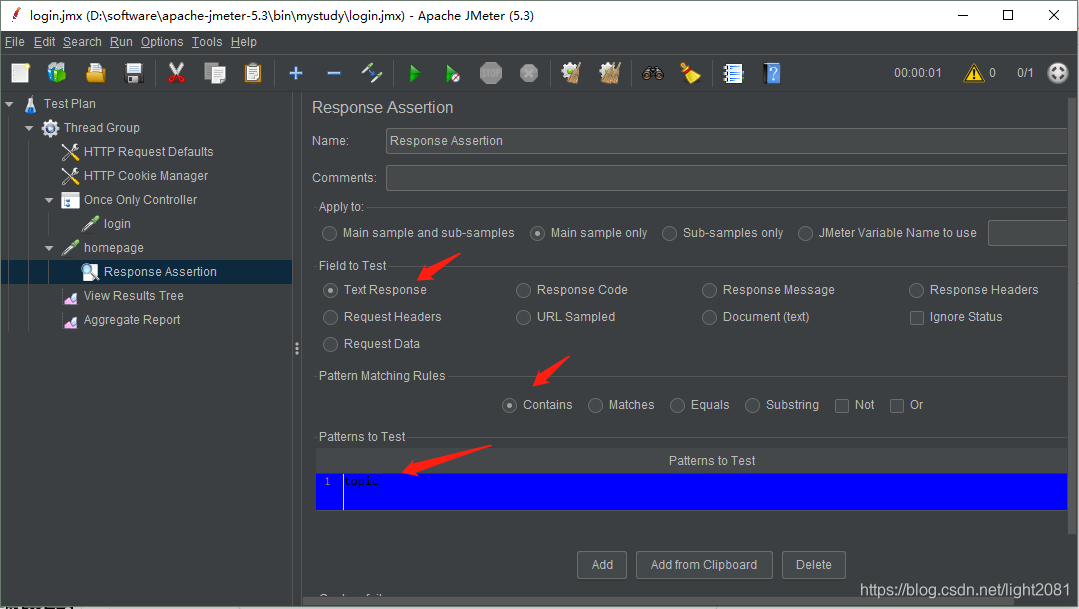The image size is (1079, 609).
Task: Select Aggregate Report listener
Action: tap(132, 320)
